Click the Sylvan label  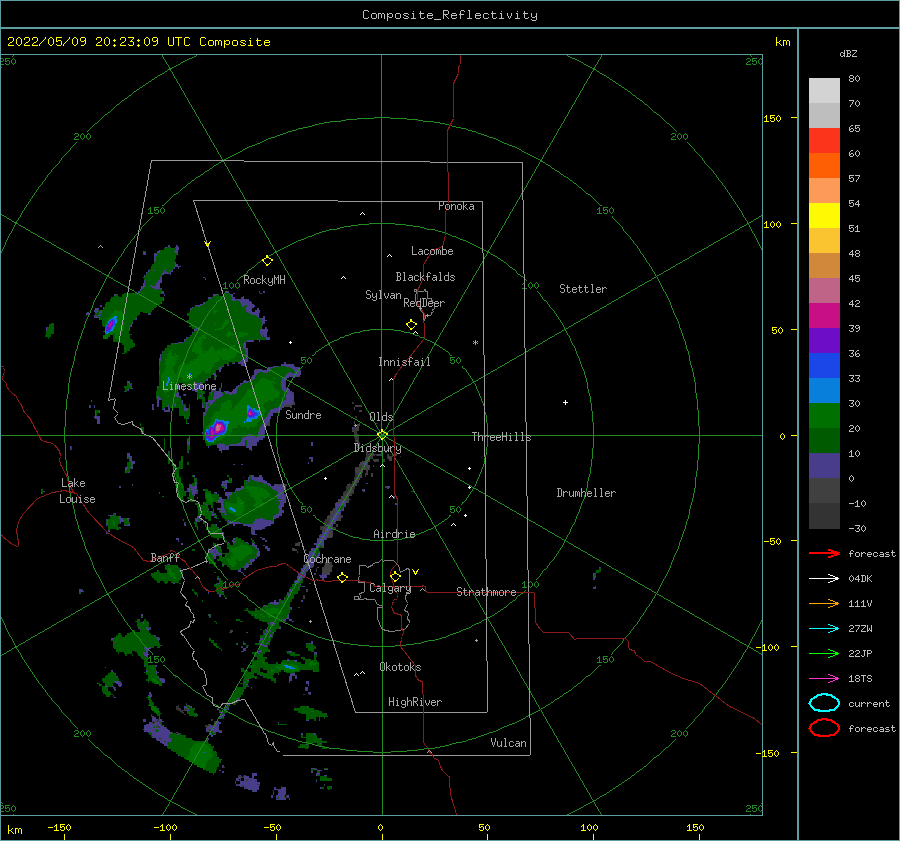coord(383,295)
